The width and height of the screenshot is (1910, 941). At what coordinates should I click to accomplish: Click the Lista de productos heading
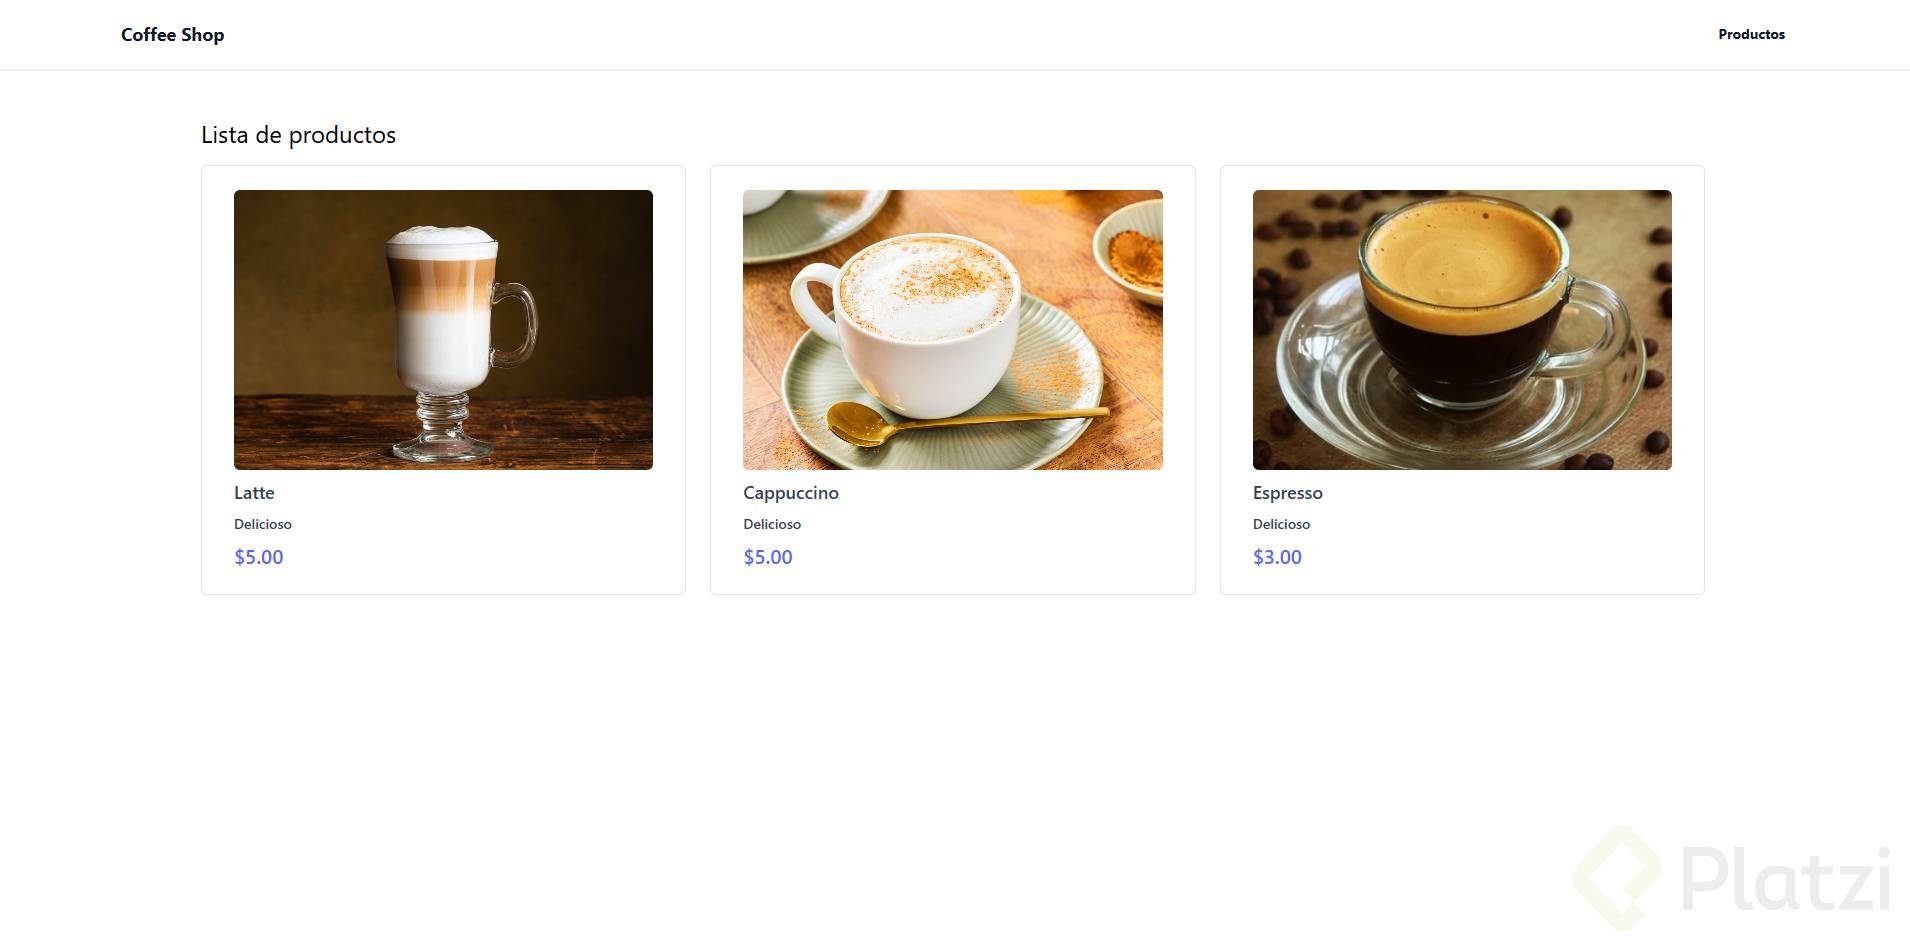click(x=298, y=135)
